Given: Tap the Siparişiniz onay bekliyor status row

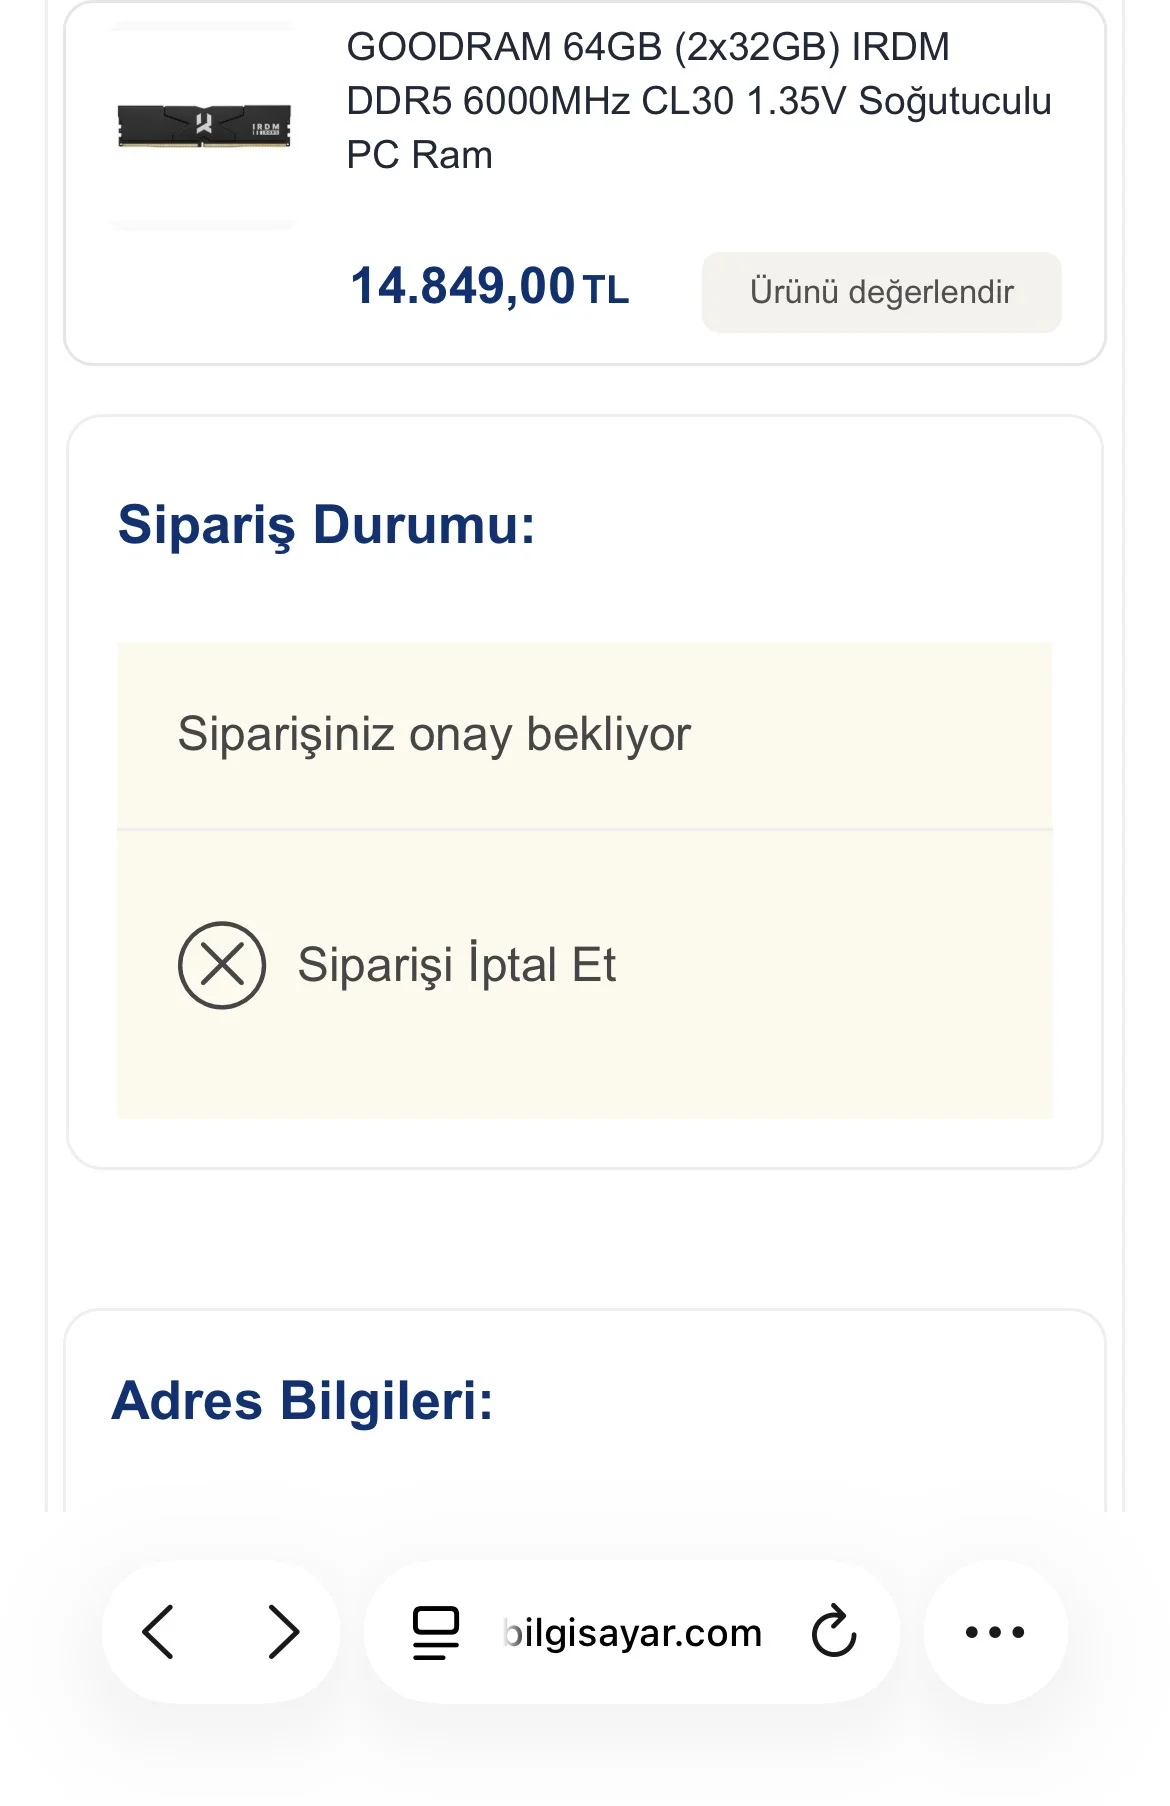Looking at the screenshot, I should [x=434, y=734].
